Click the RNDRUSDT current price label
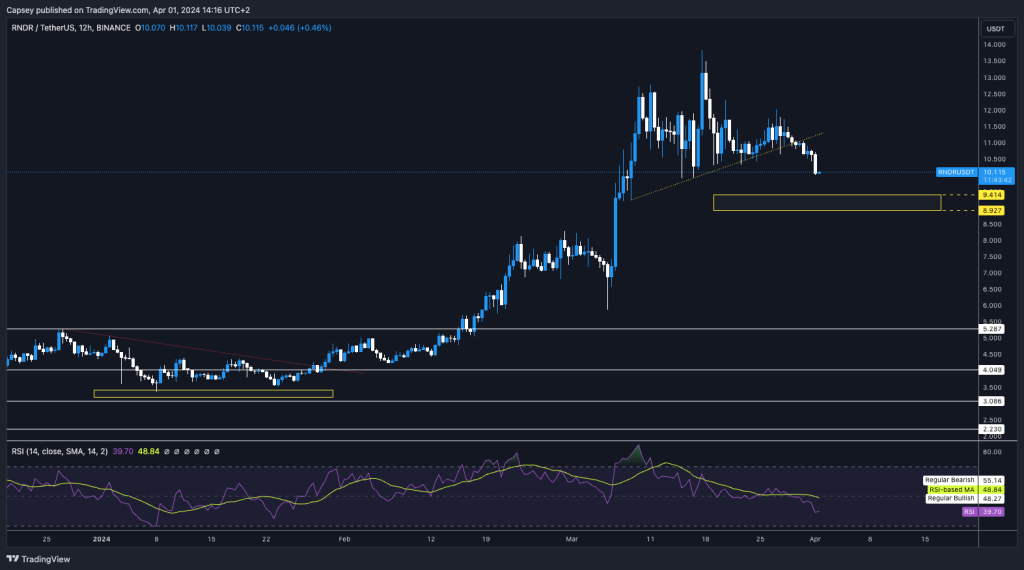This screenshot has width=1024, height=570. click(x=961, y=172)
